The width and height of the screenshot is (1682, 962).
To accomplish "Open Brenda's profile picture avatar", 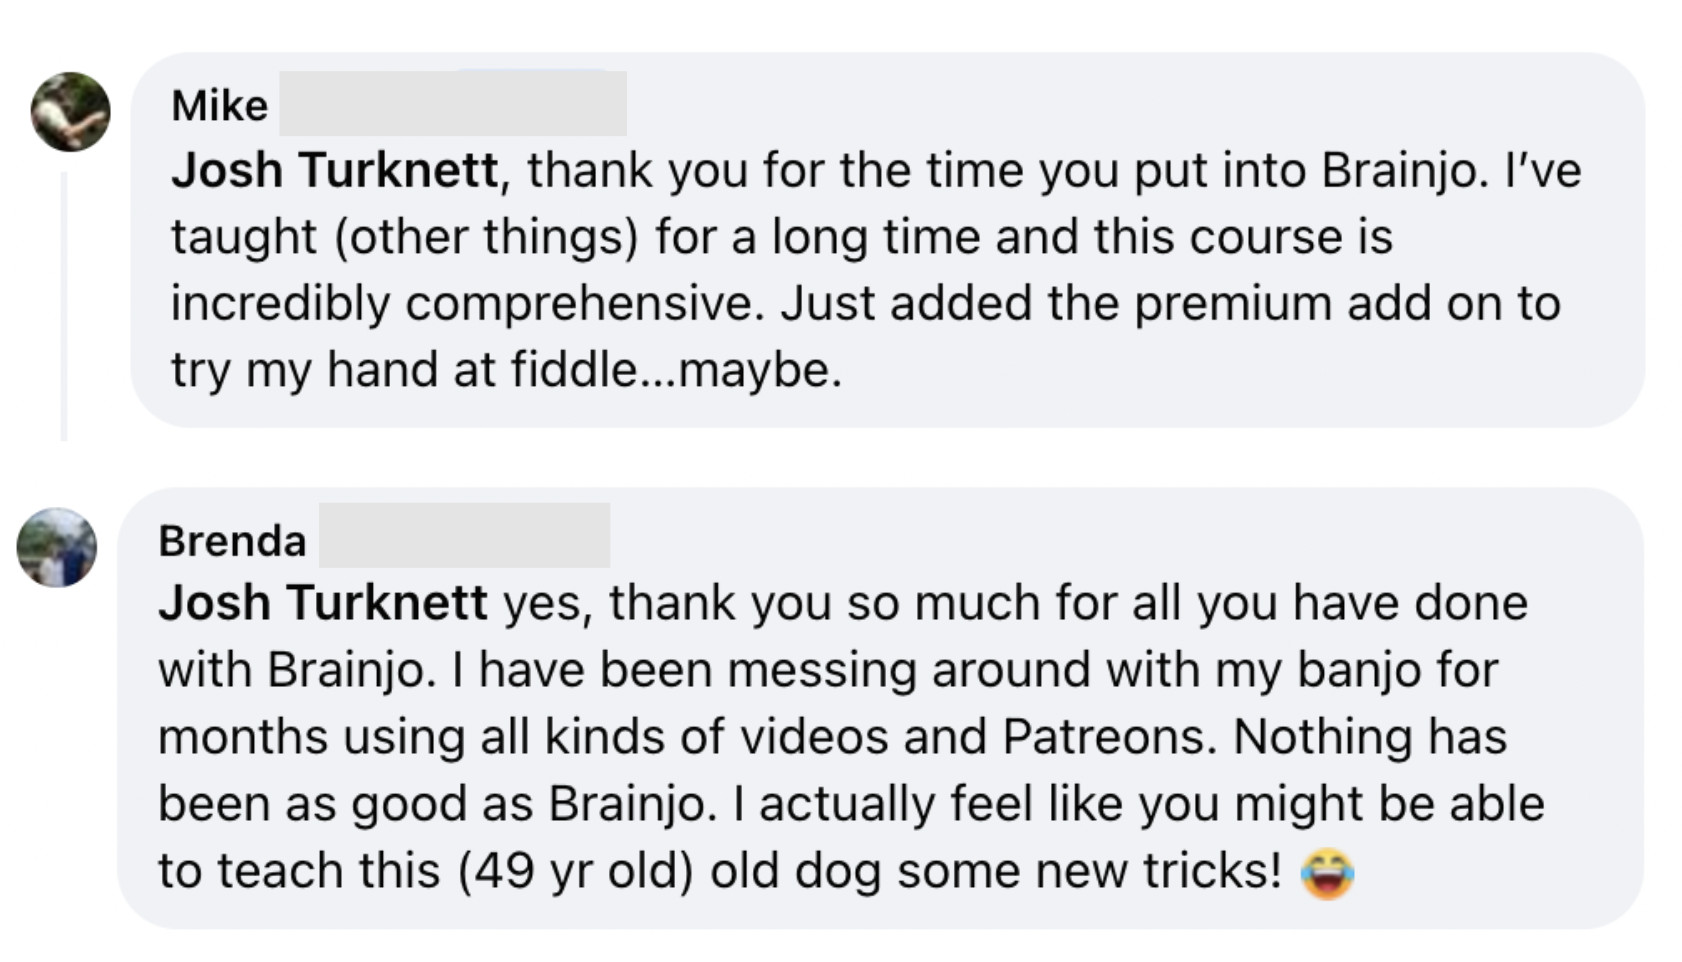I will click(57, 547).
